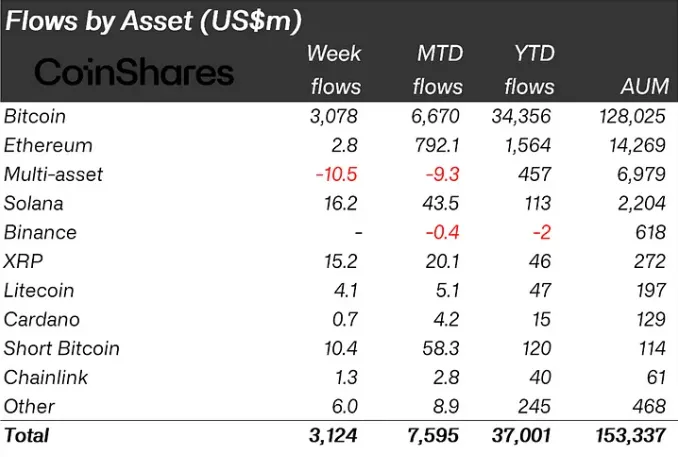The height and width of the screenshot is (457, 678).
Task: Select the Cardano row label
Action: click(x=42, y=320)
